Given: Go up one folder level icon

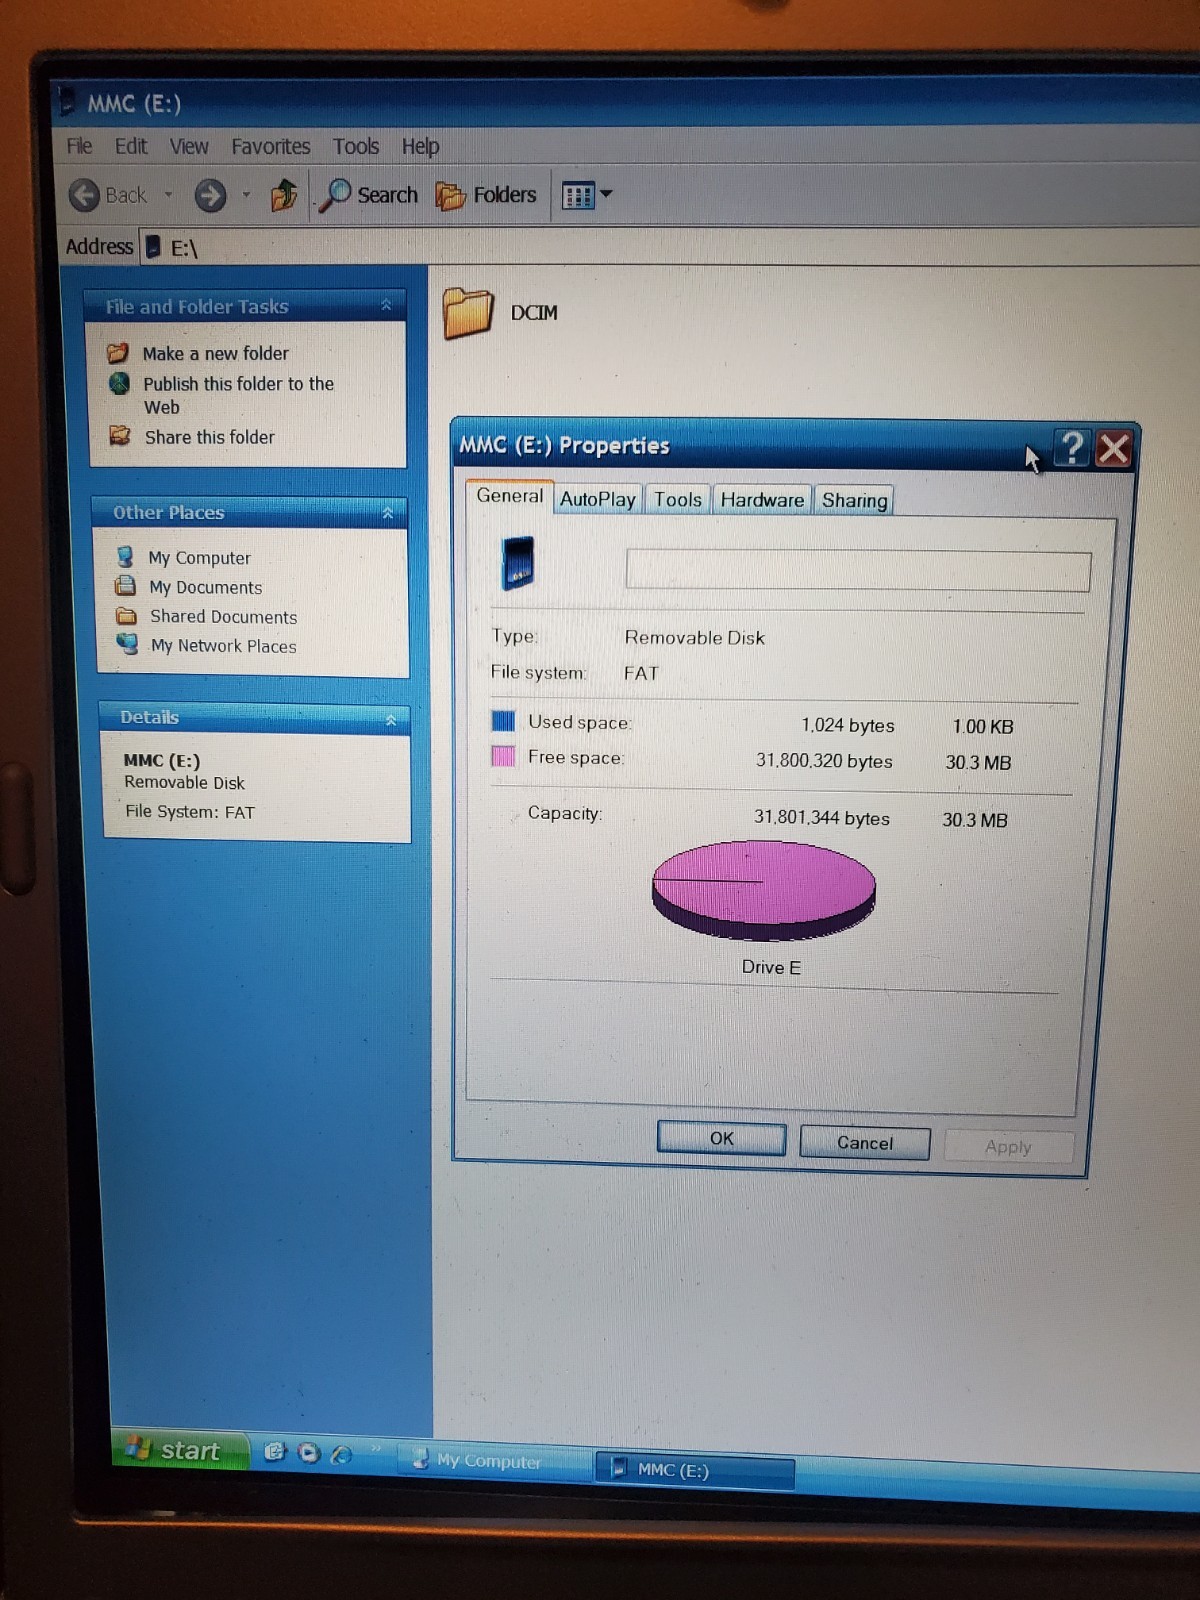Looking at the screenshot, I should point(284,195).
